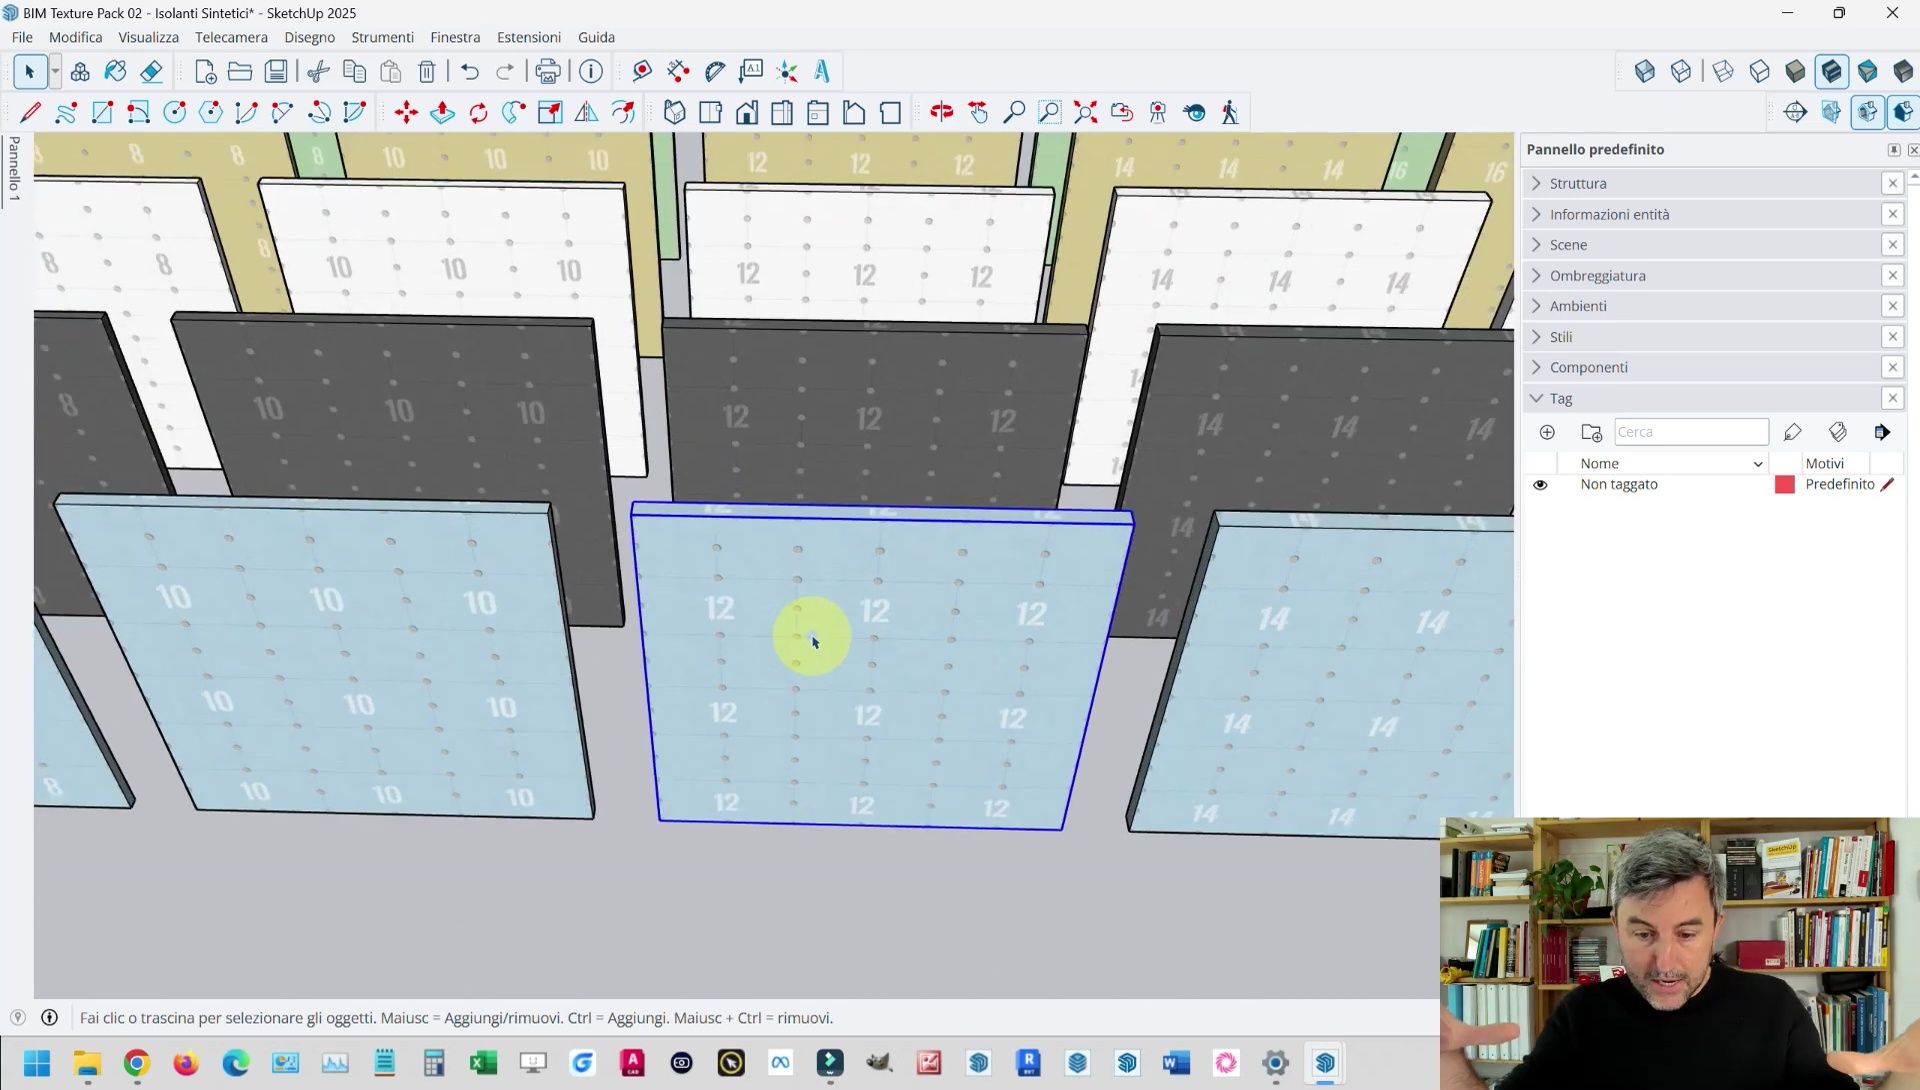This screenshot has width=1920, height=1090.
Task: Open the Print dialog icon
Action: point(547,71)
